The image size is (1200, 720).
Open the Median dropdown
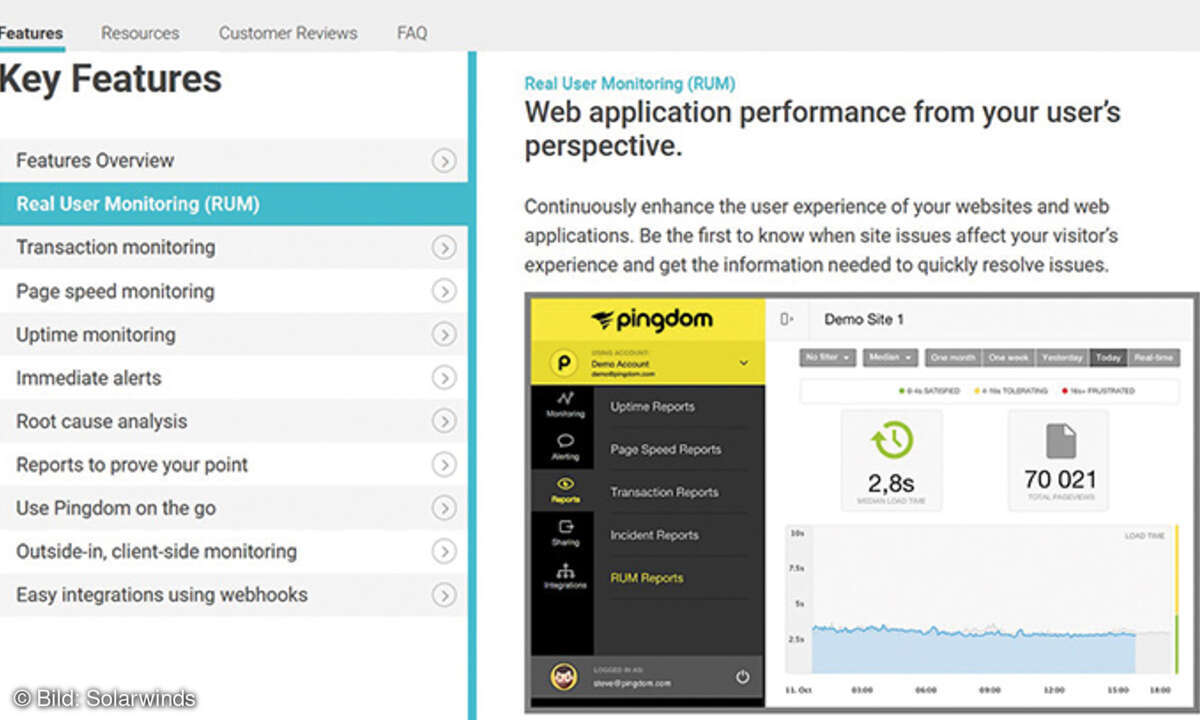890,358
